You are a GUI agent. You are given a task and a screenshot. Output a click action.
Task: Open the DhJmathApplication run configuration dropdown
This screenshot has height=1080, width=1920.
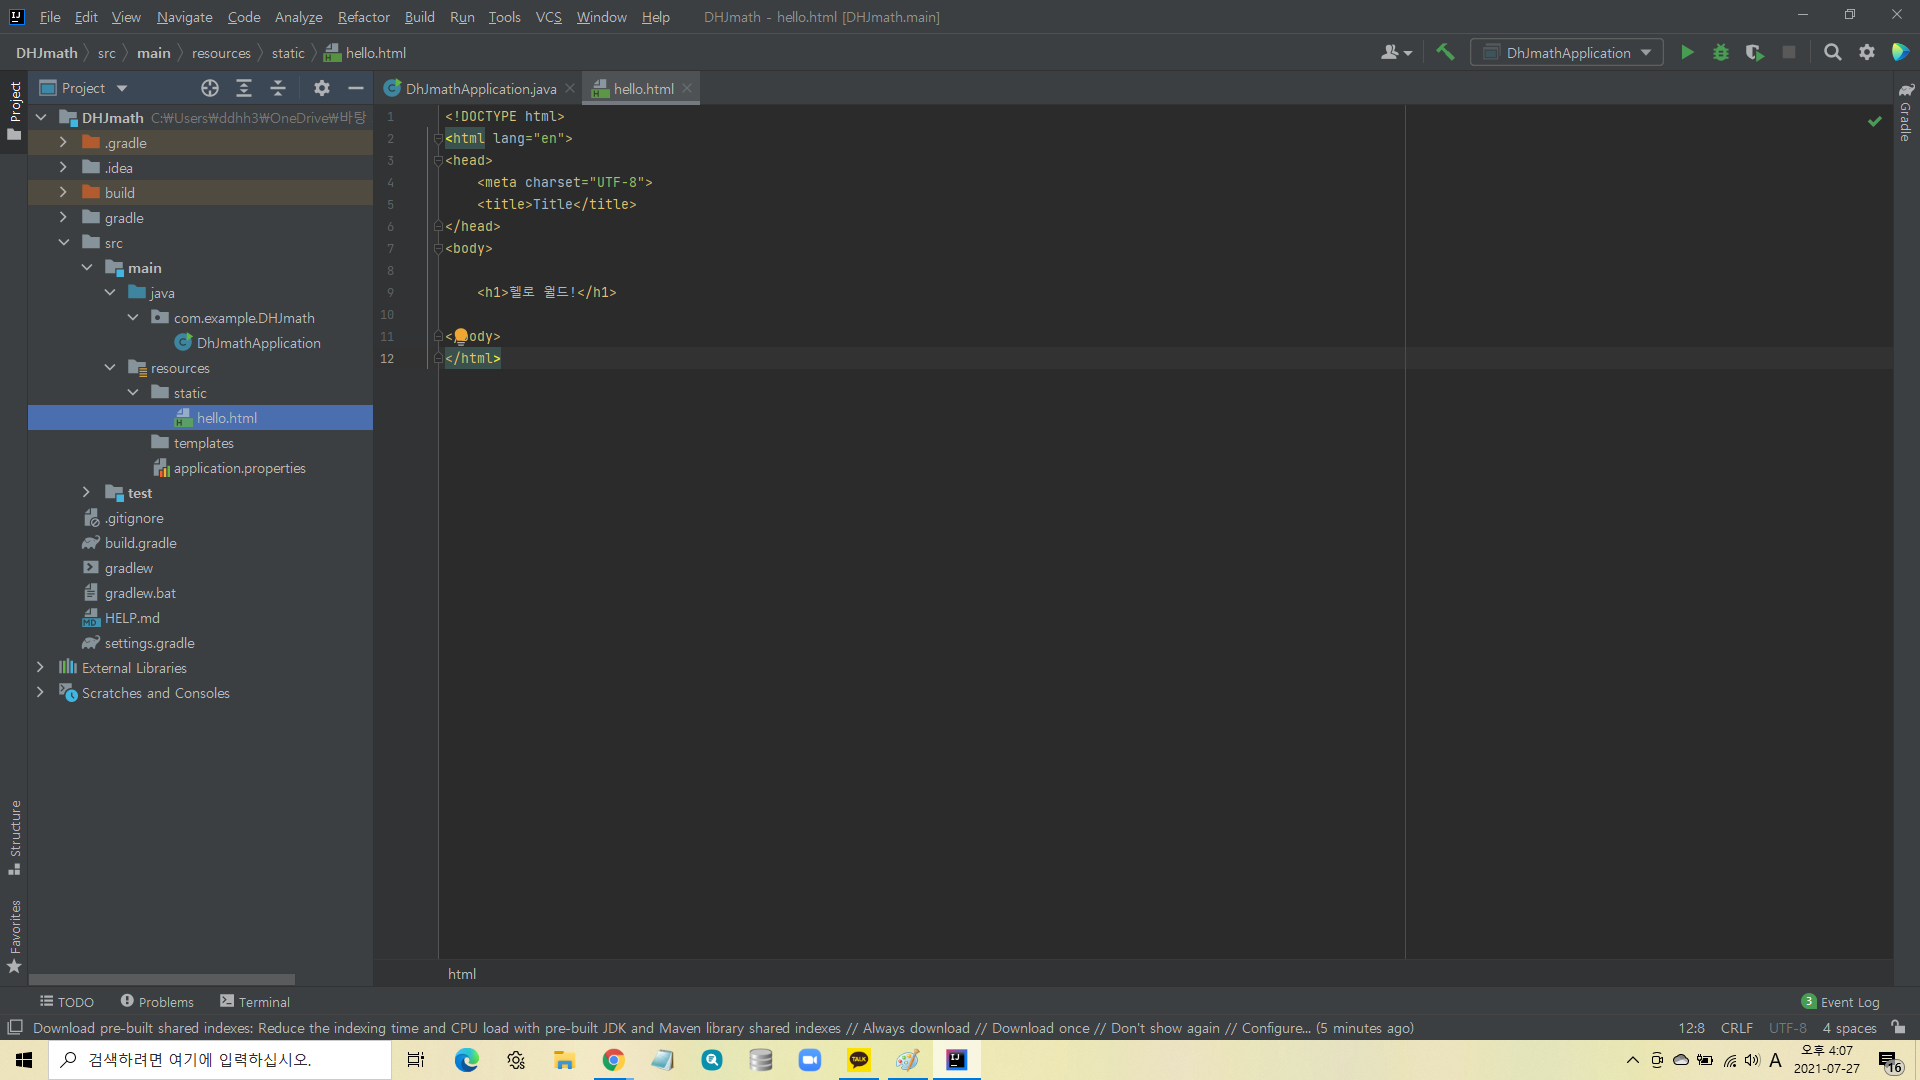(1567, 53)
